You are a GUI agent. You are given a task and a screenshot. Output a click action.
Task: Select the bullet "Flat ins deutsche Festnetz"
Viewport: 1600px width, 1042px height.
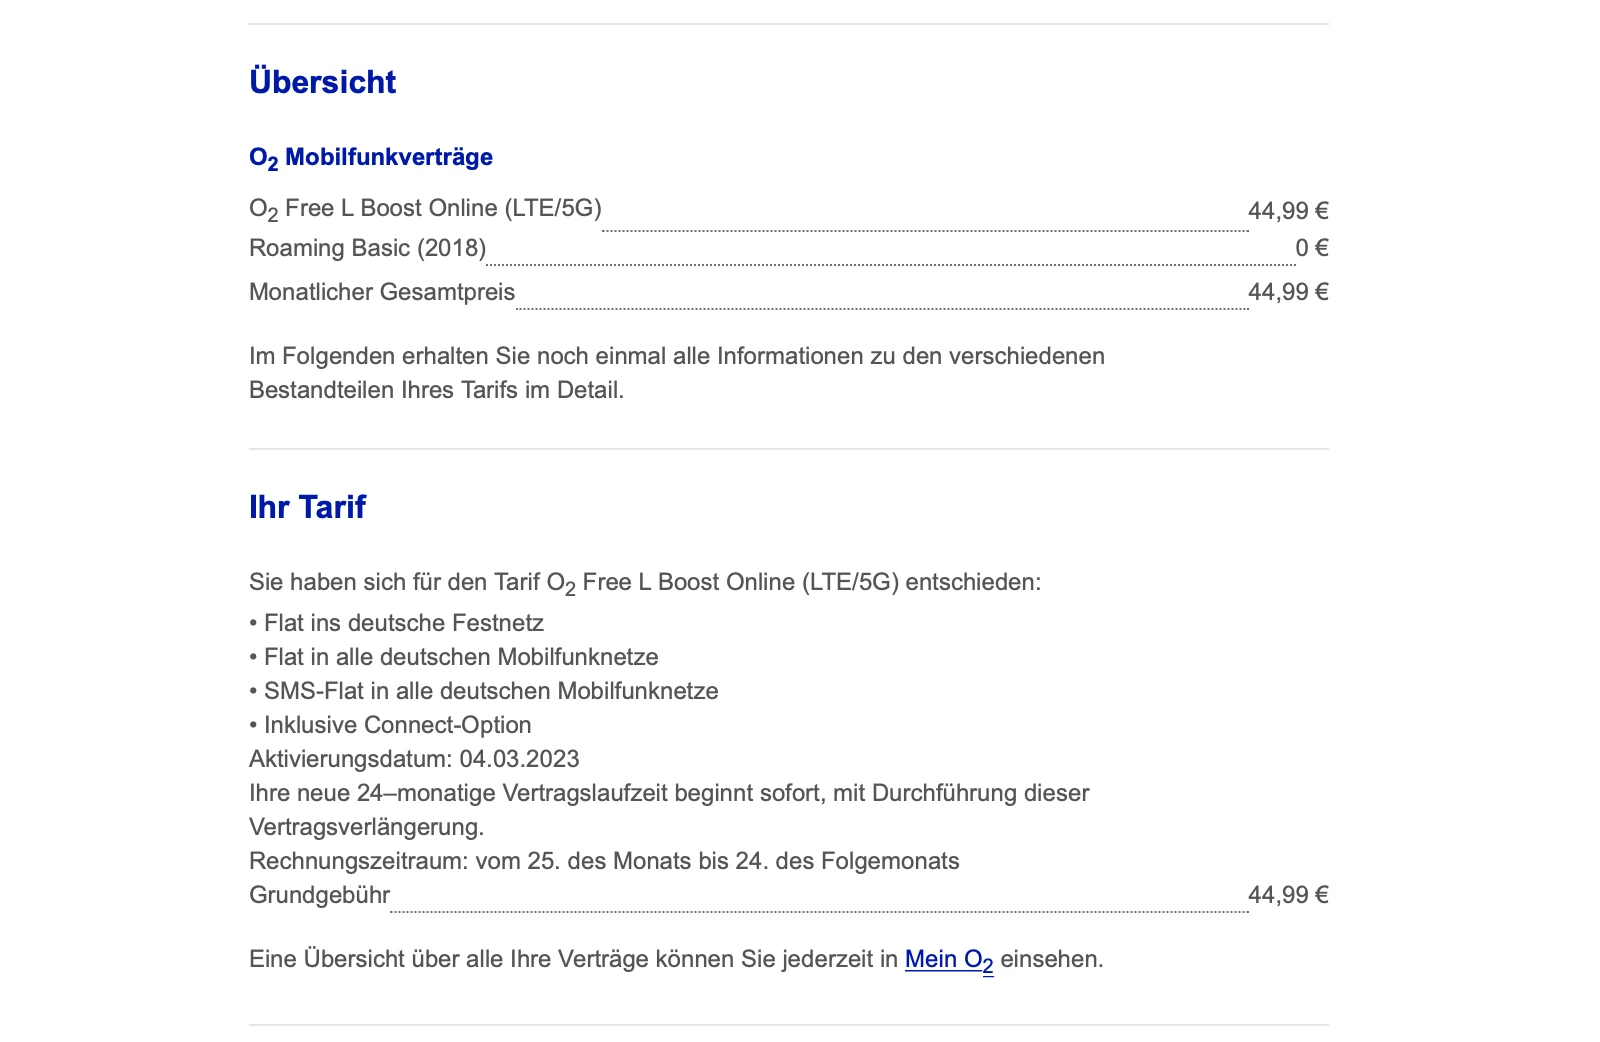pos(397,623)
